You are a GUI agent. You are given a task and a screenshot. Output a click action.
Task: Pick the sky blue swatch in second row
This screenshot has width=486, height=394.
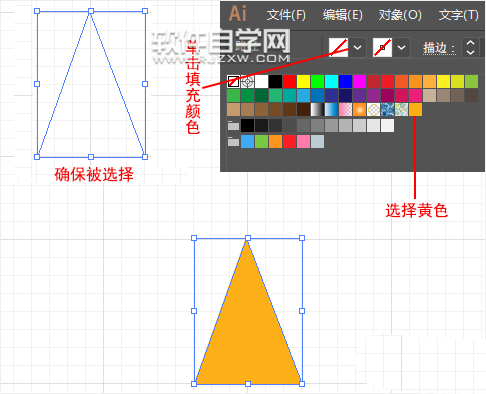pos(303,95)
